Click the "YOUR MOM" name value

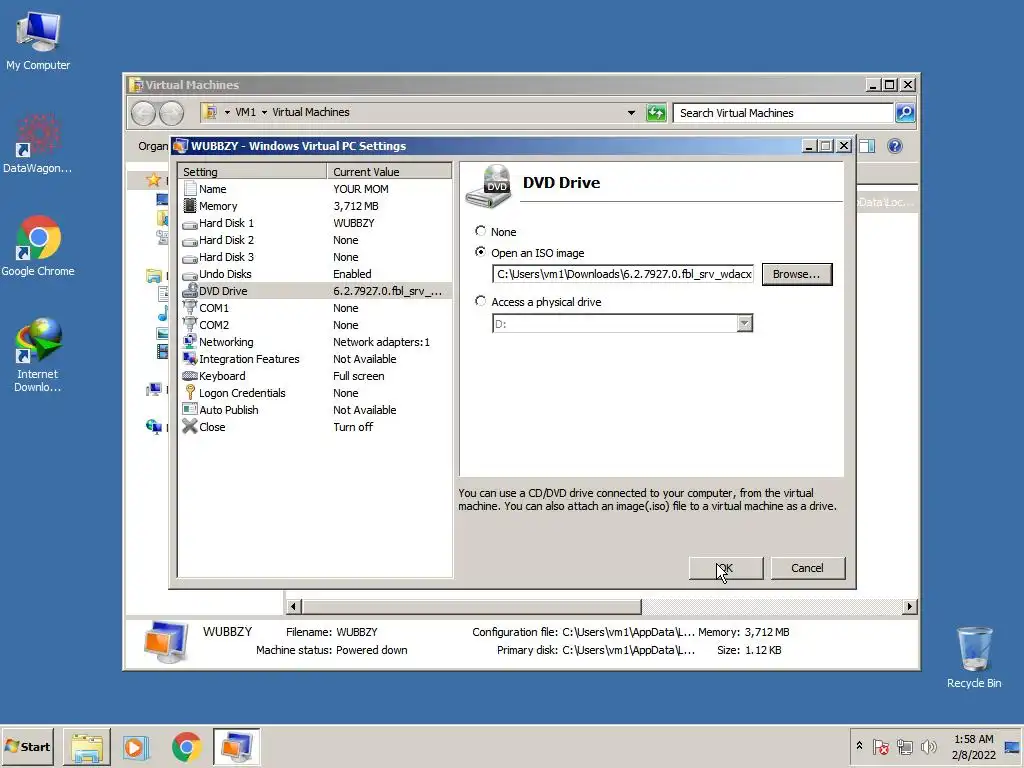click(360, 189)
